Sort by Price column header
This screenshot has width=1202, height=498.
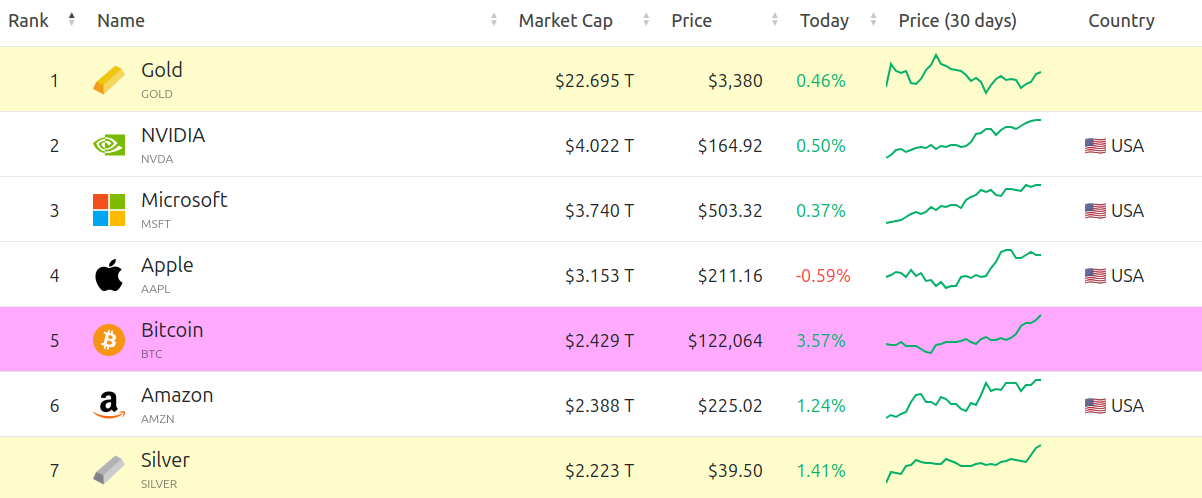coord(692,21)
